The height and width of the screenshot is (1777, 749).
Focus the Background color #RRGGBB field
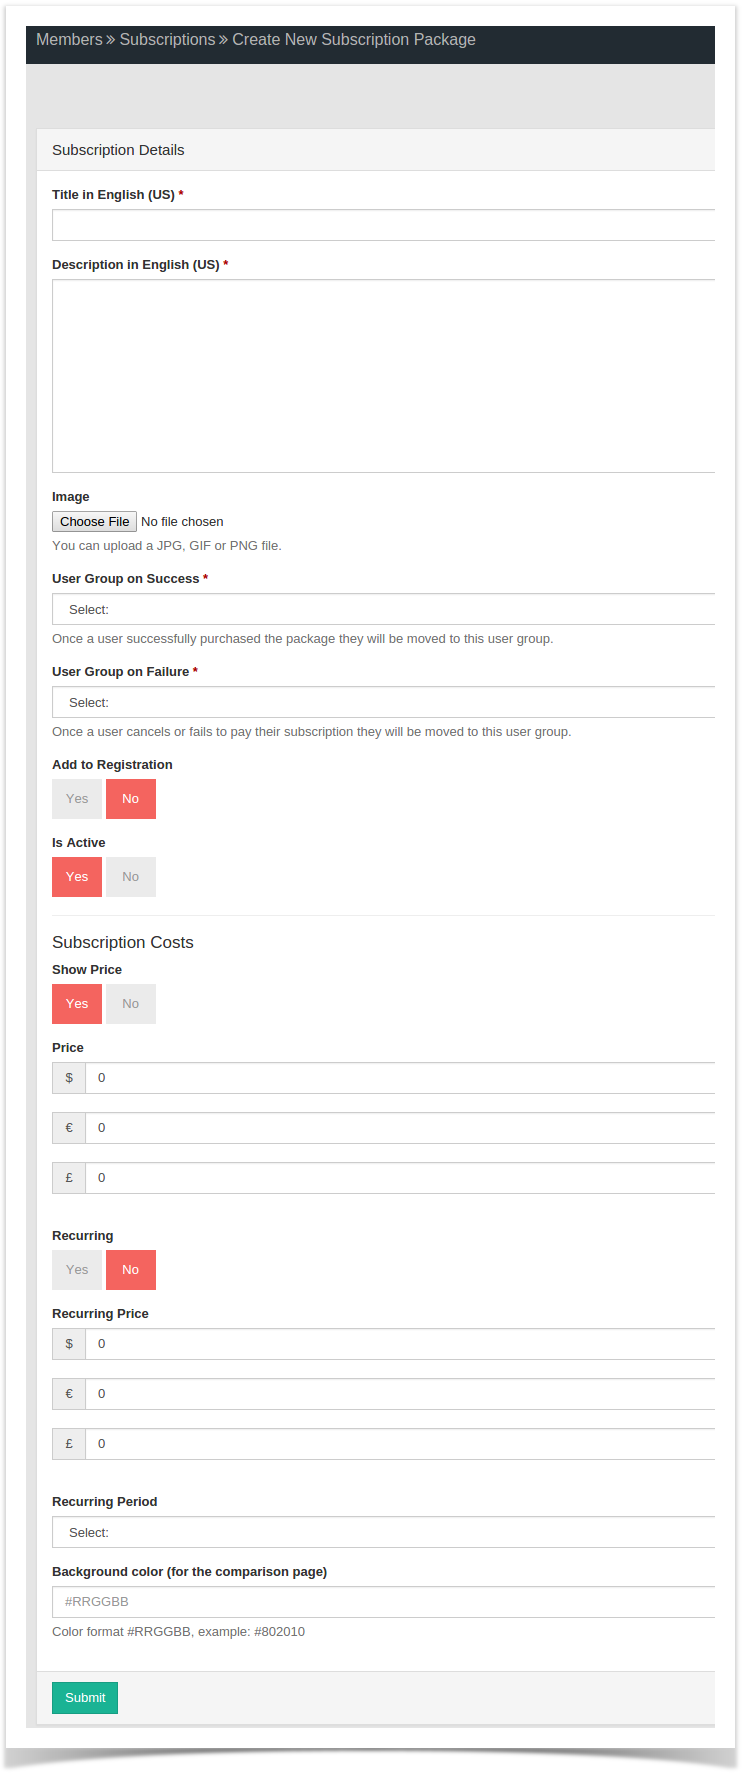[384, 1602]
